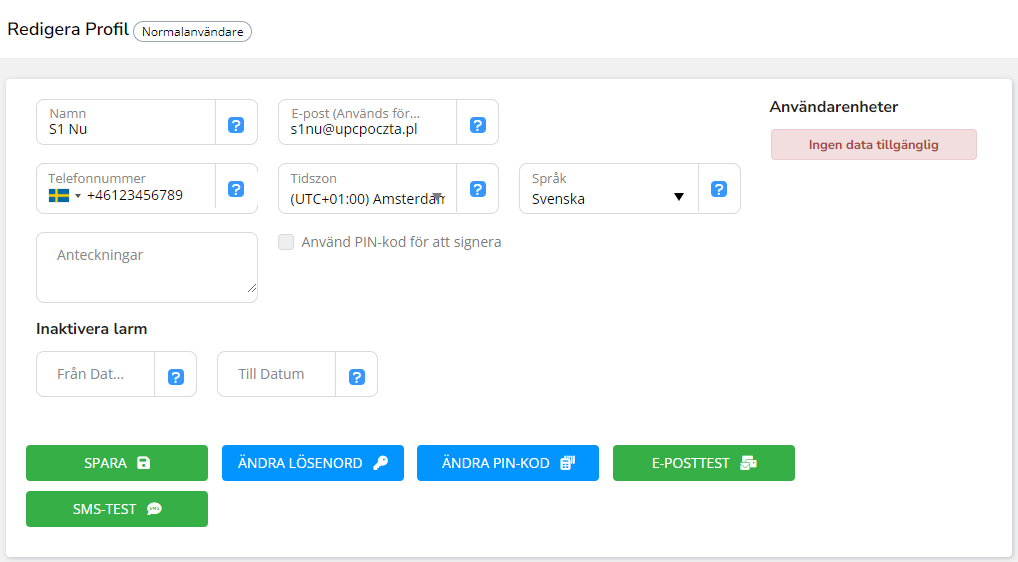Show help for the Till Datum field
Screen dimensions: 1018x562
(356, 377)
